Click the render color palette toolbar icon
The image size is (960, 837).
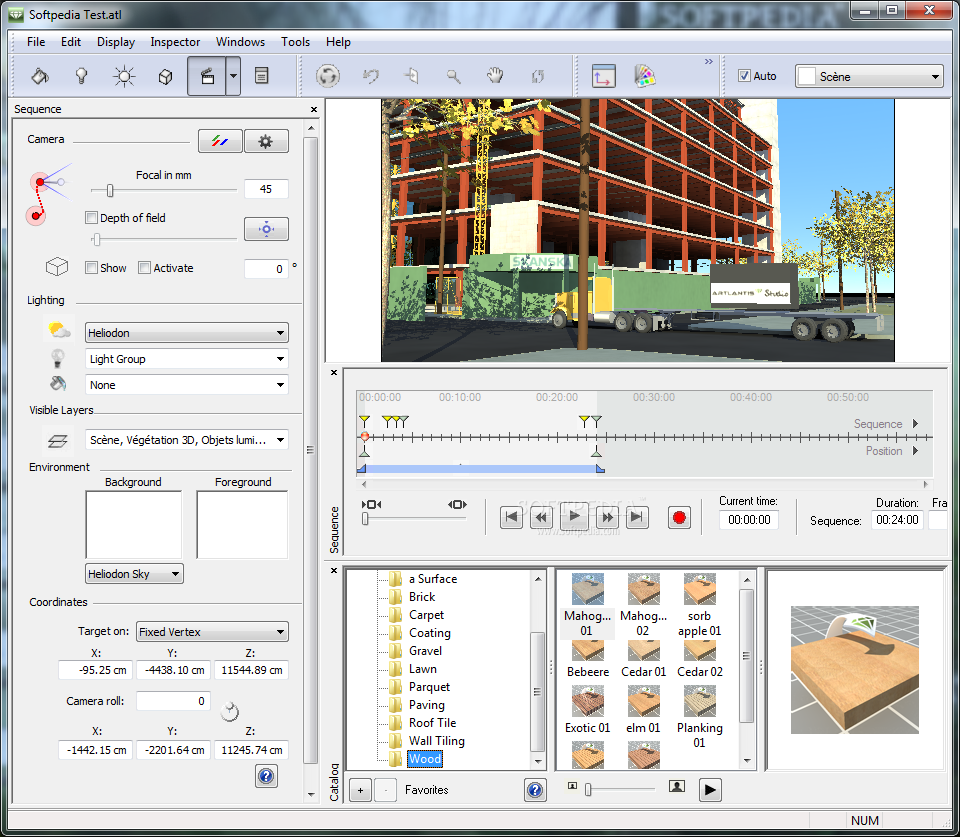[x=645, y=75]
